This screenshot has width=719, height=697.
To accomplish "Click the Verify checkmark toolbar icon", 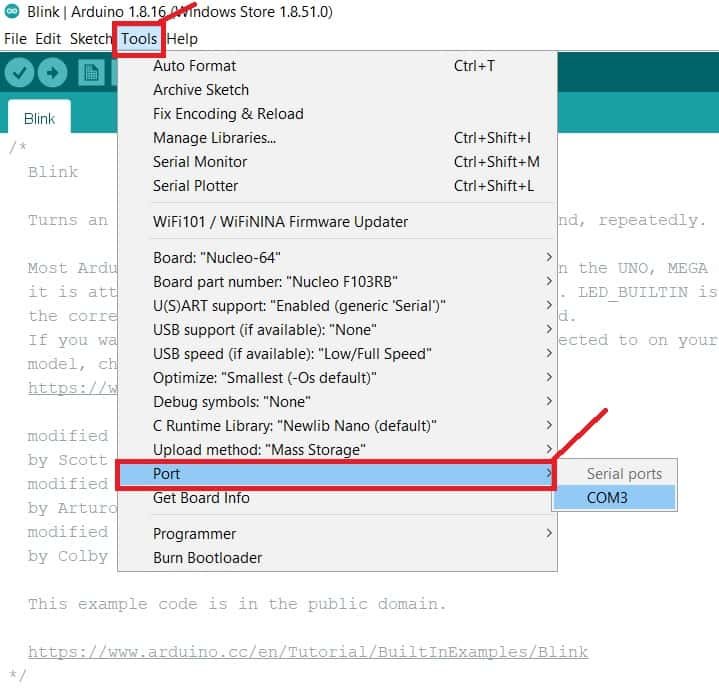I will [19, 72].
